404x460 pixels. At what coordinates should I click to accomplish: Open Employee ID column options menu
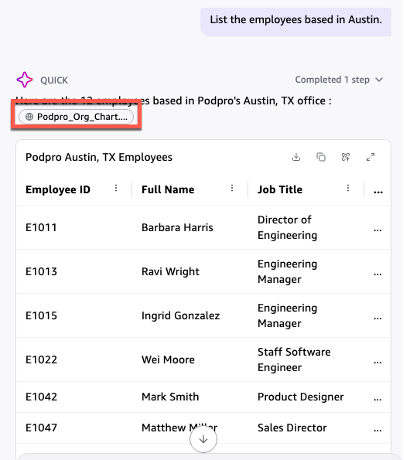[116, 188]
